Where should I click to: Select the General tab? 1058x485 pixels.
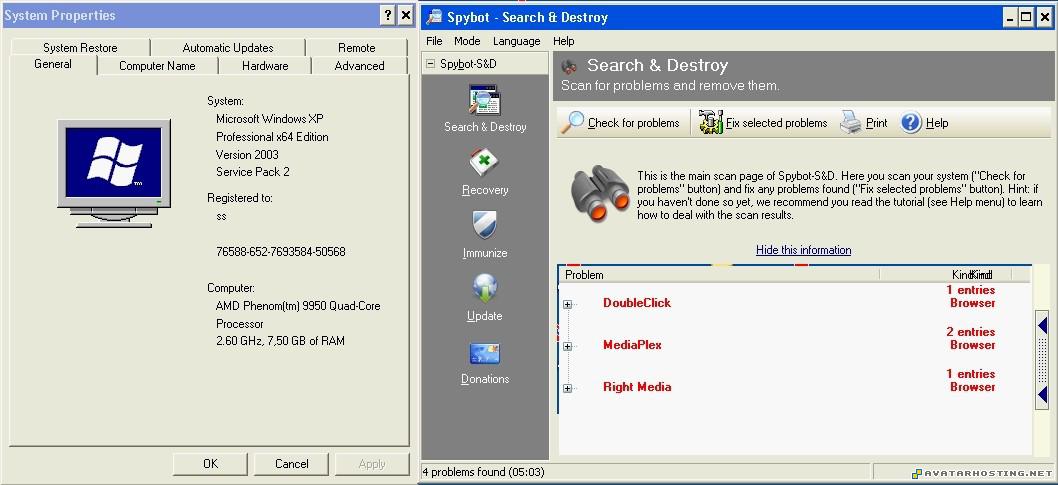coord(53,64)
